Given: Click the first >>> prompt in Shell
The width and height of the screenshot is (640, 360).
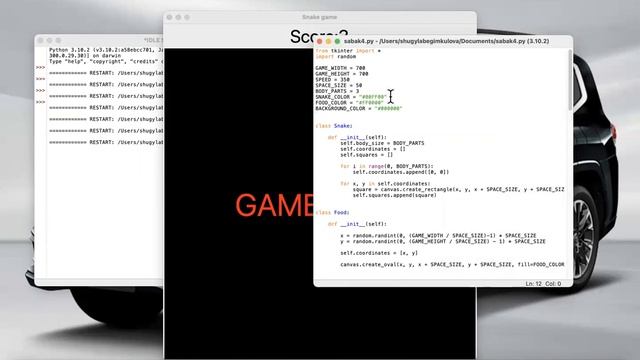Looking at the screenshot, I should coord(40,67).
